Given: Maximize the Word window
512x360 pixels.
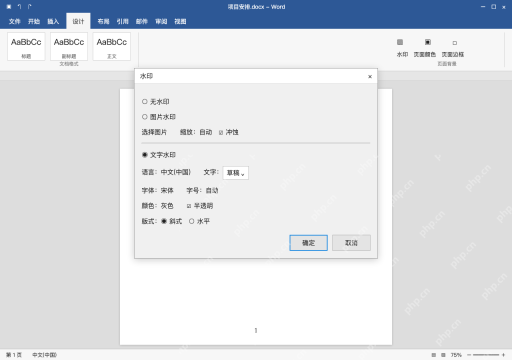Looking at the screenshot, I should (493, 7).
